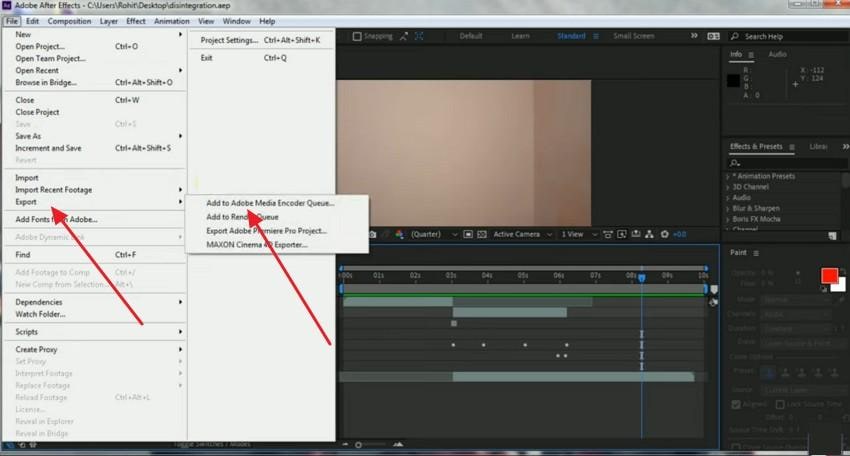This screenshot has height=456, width=850.
Task: Click the snap edge extension icon beside Snapping
Action: (404, 36)
